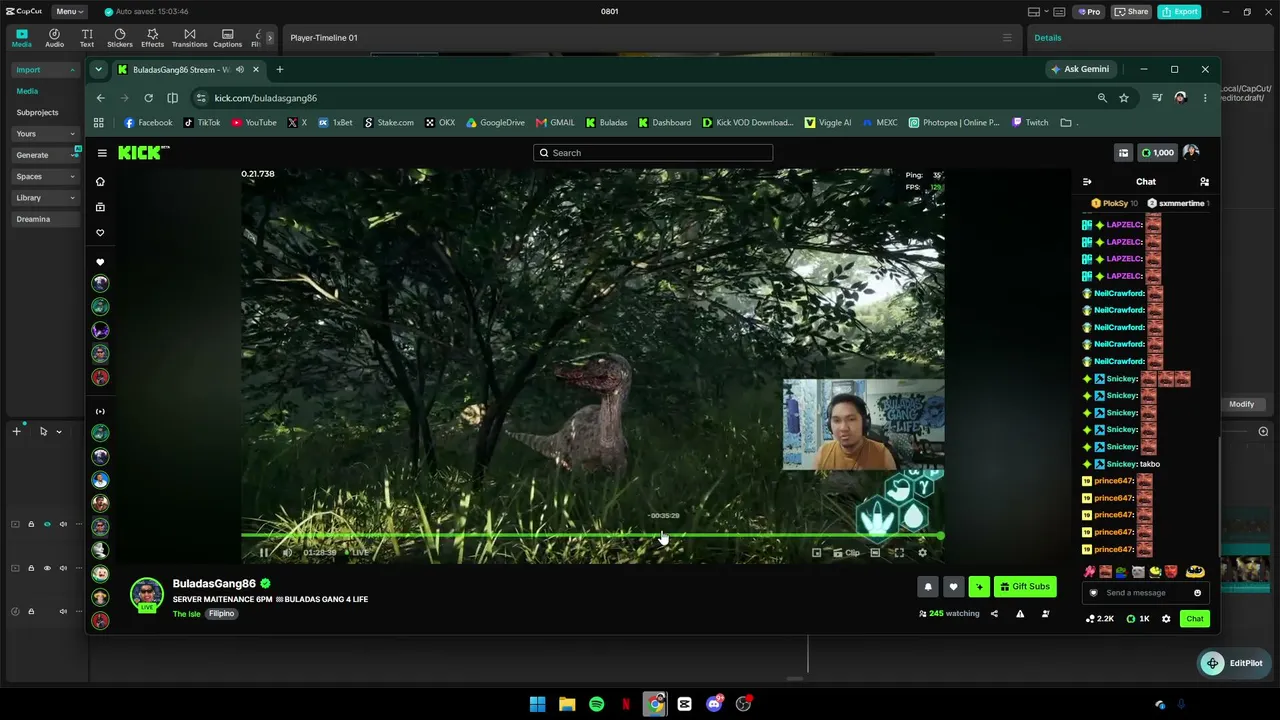Screen dimensions: 1280x720
Task: Click the Gift Subs button
Action: tap(1025, 587)
